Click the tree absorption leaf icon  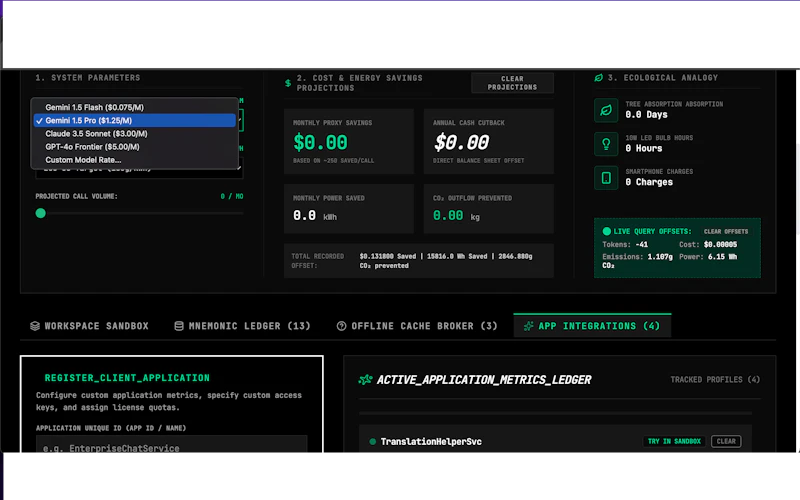[606, 110]
